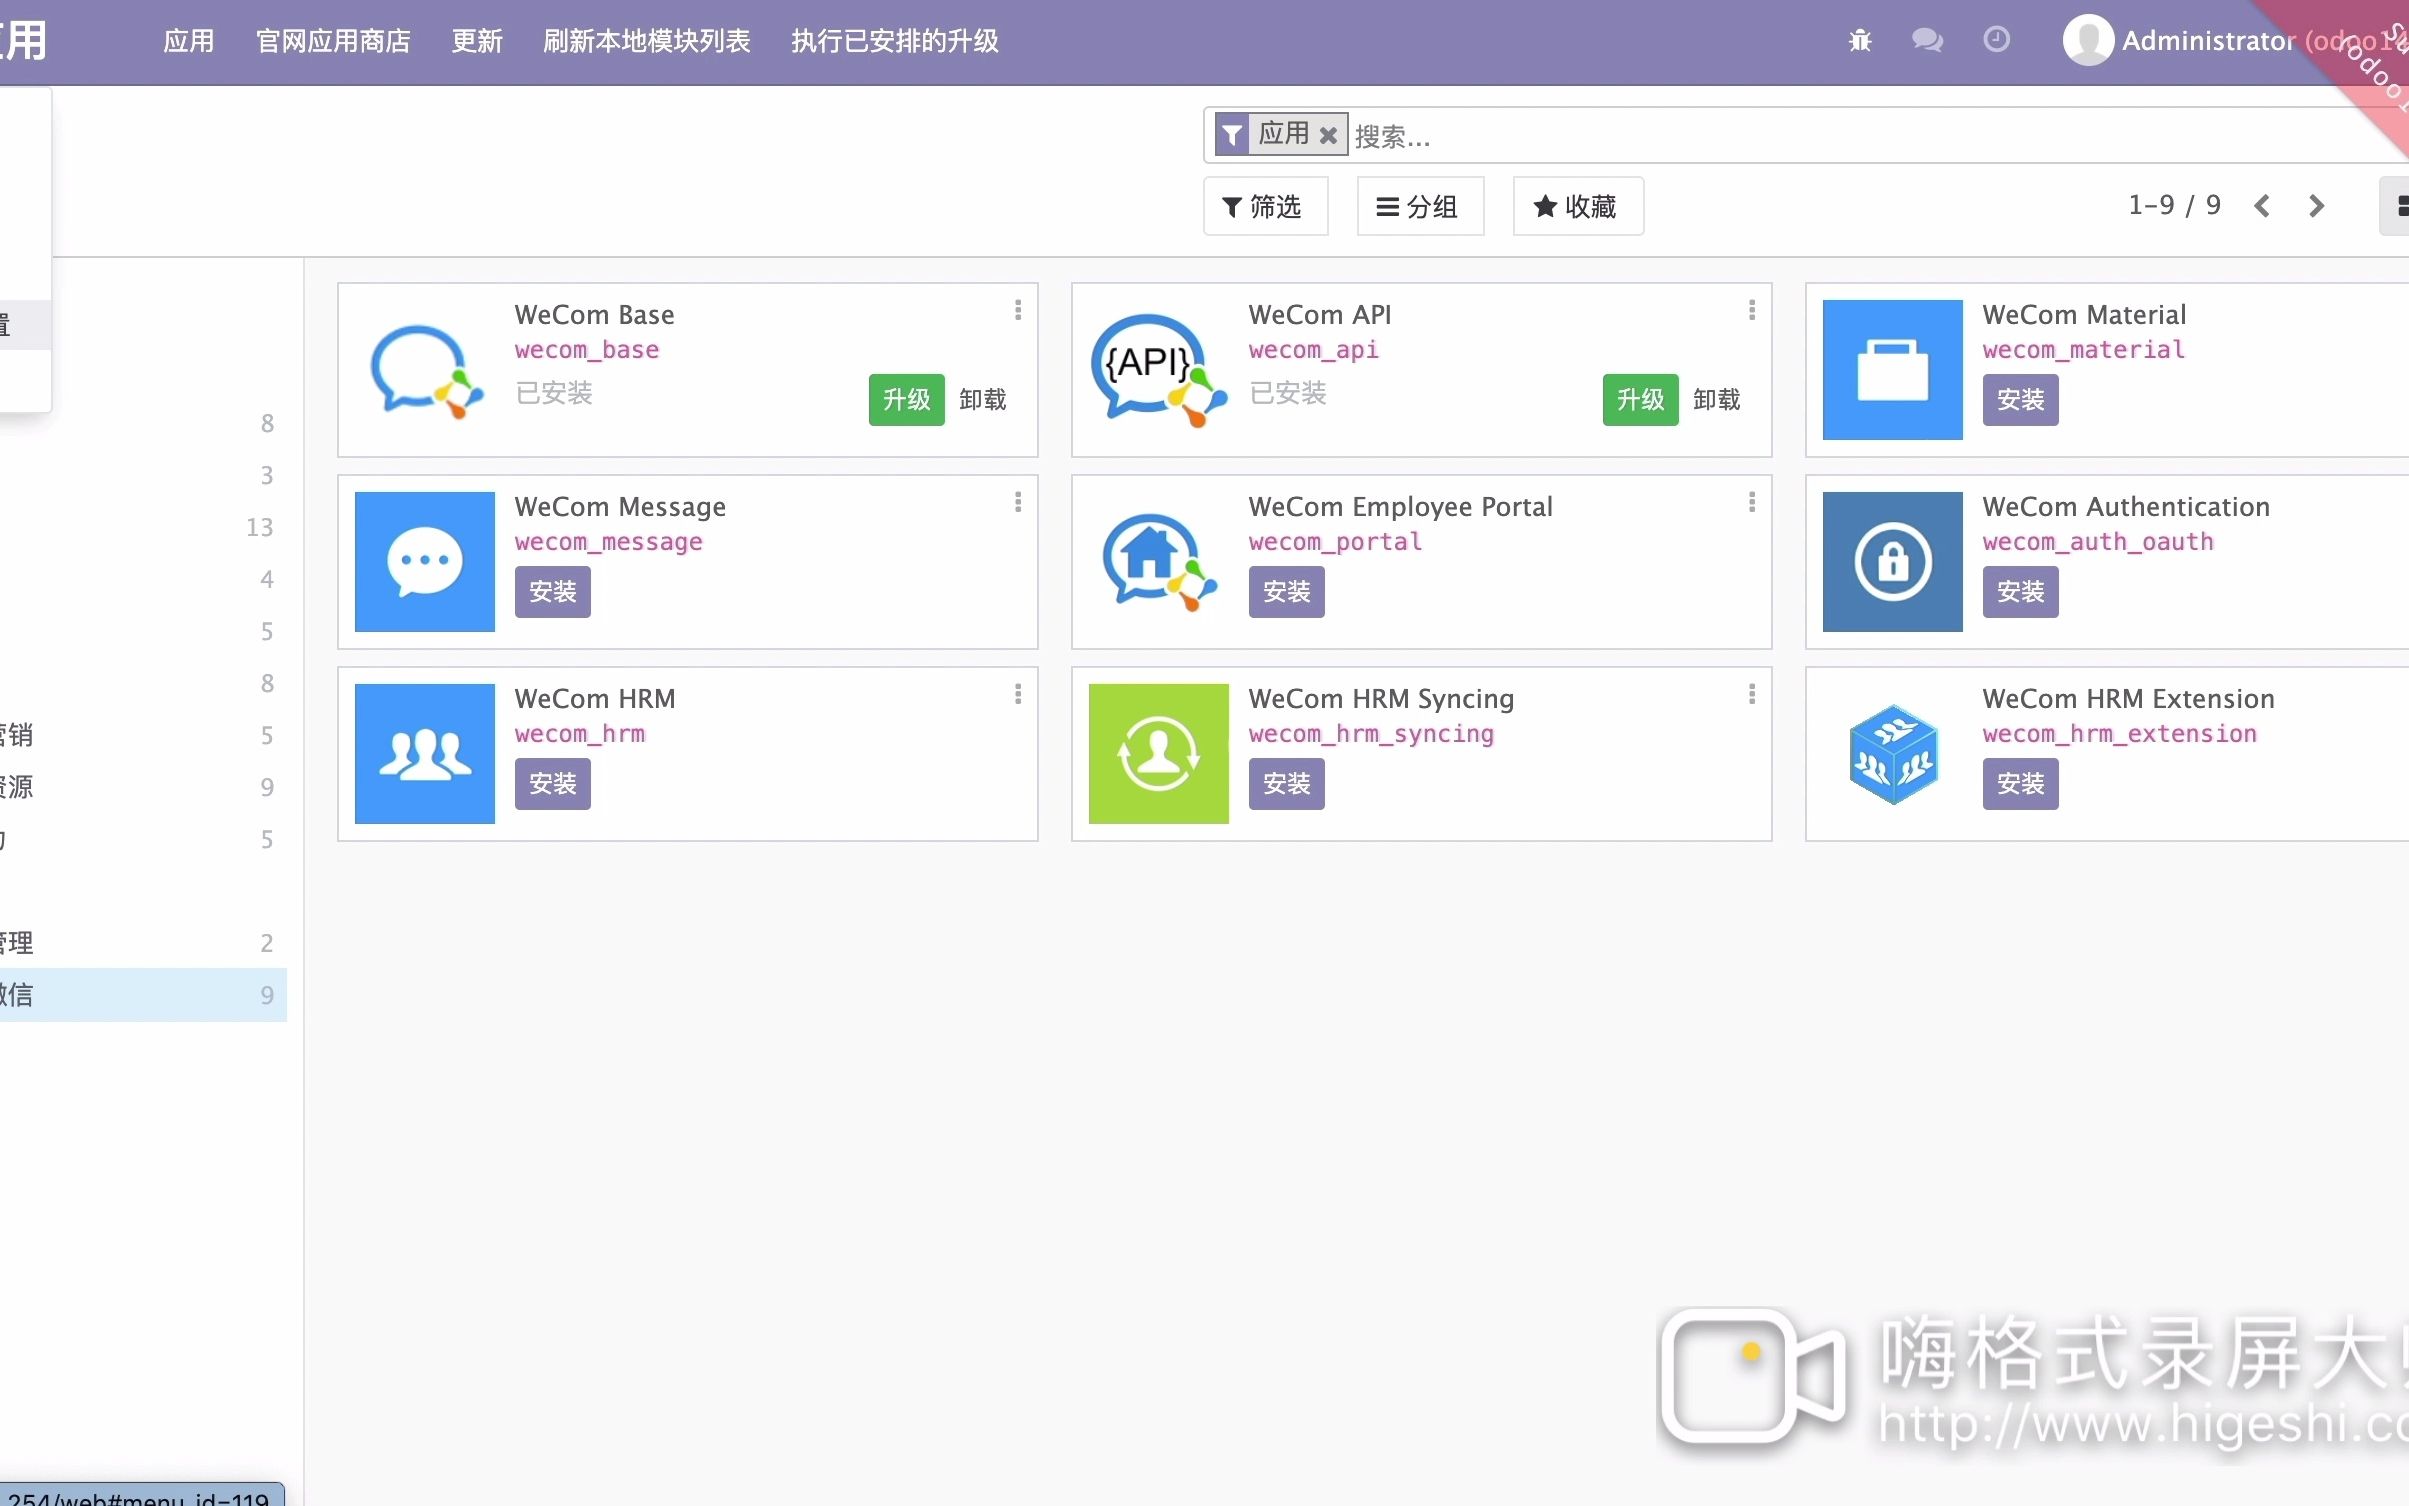Open WeCom Employee Portal card options menu
Screen dimensions: 2409x1506
point(1752,502)
